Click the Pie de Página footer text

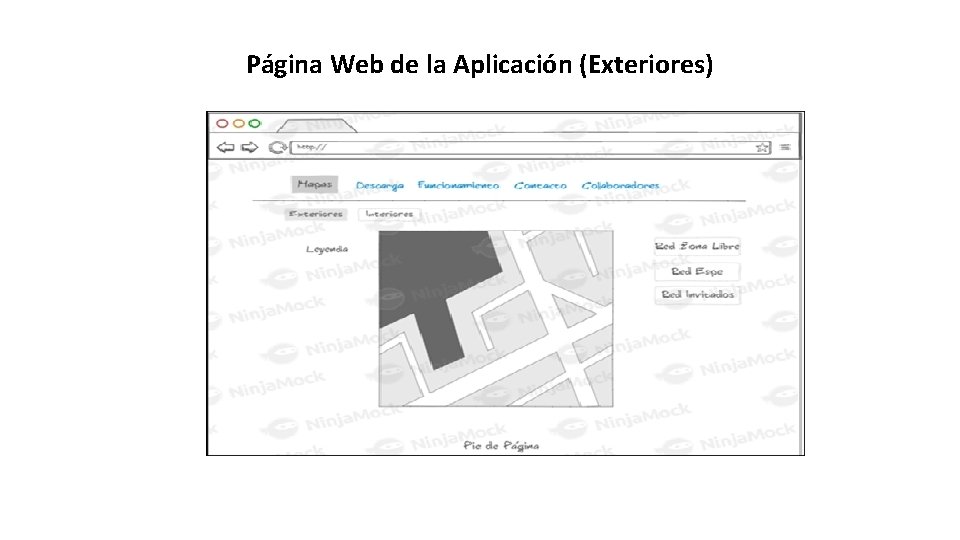click(501, 446)
